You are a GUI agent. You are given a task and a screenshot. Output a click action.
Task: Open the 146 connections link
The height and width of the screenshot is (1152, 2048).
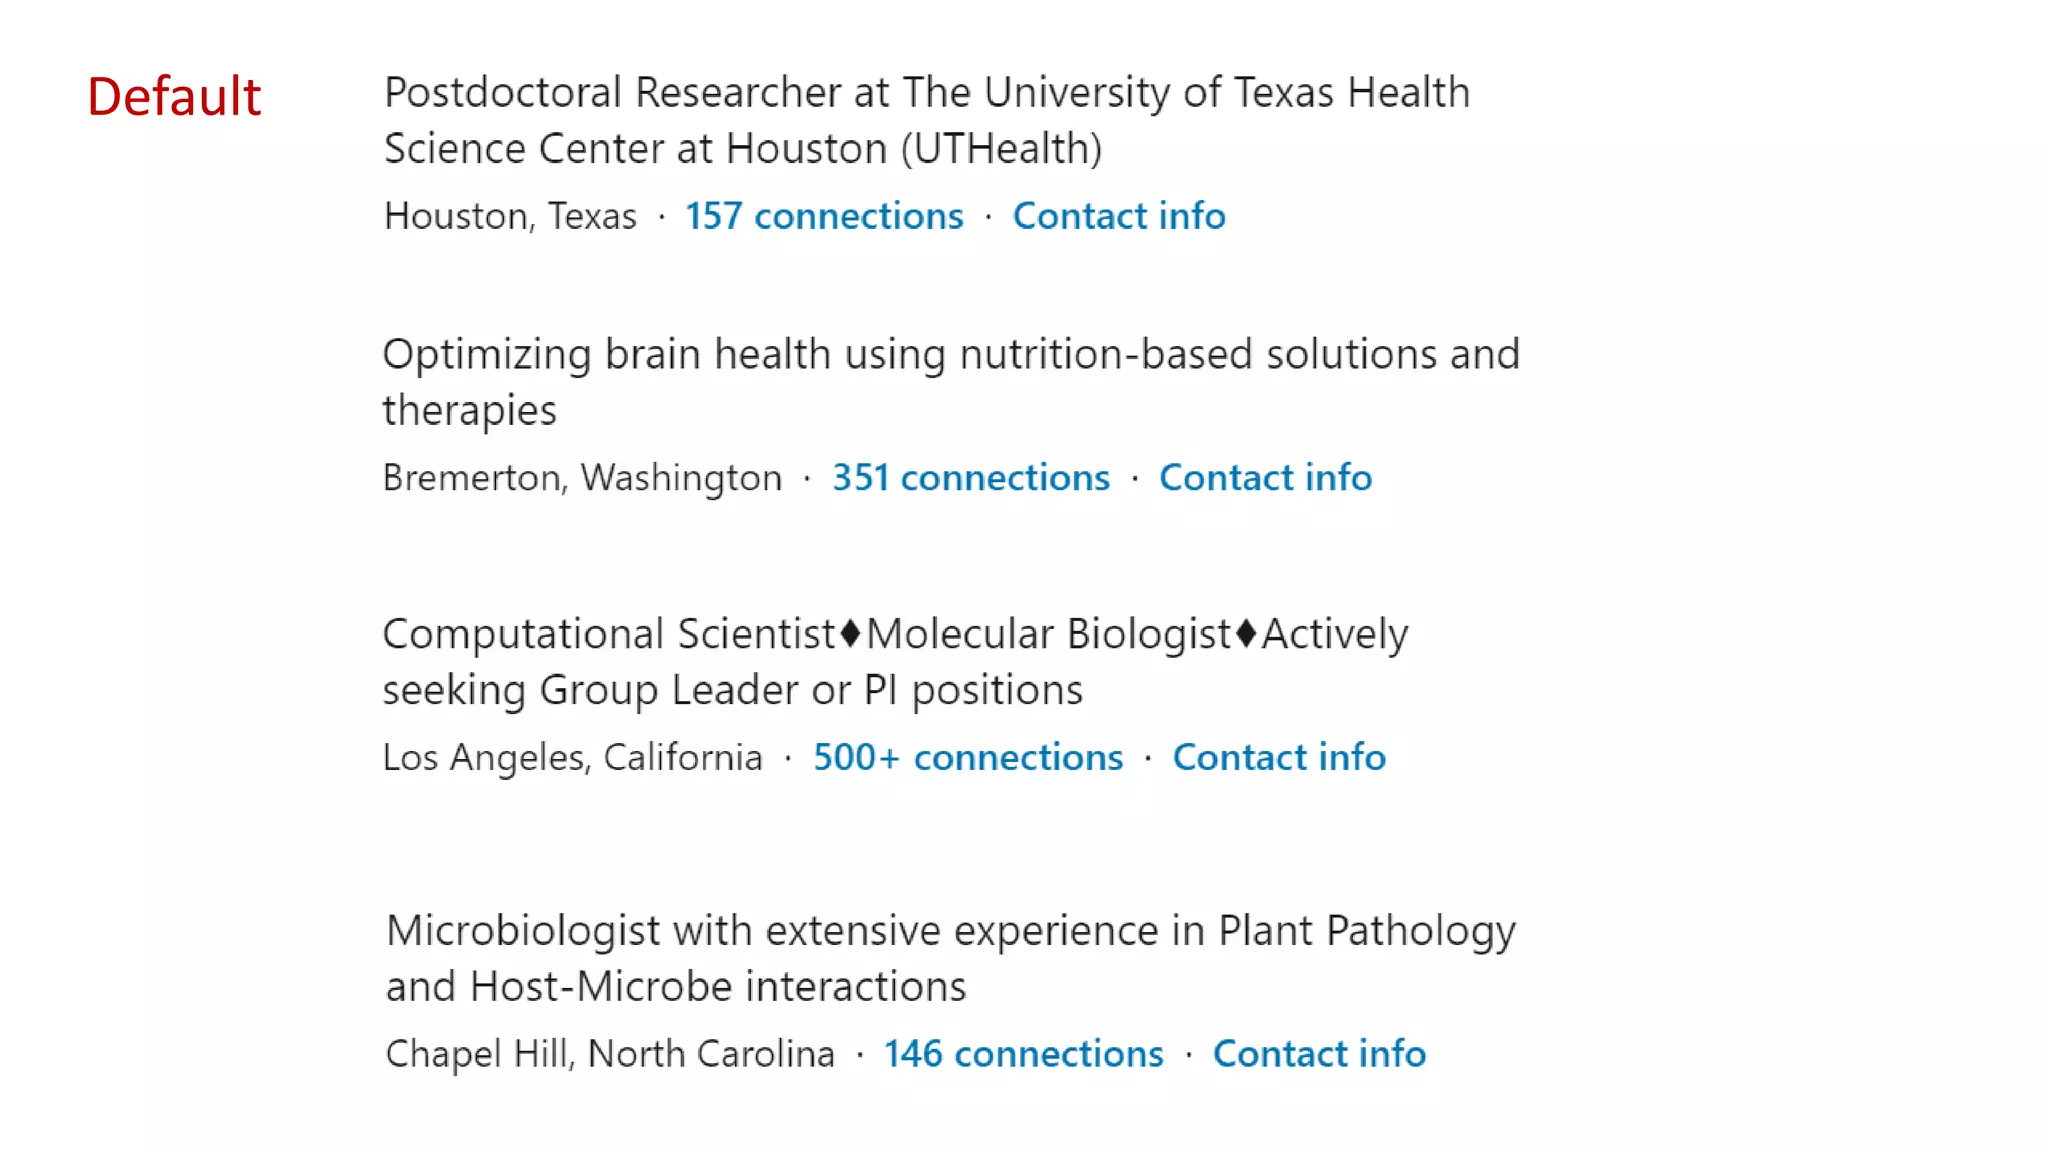click(x=1023, y=1054)
